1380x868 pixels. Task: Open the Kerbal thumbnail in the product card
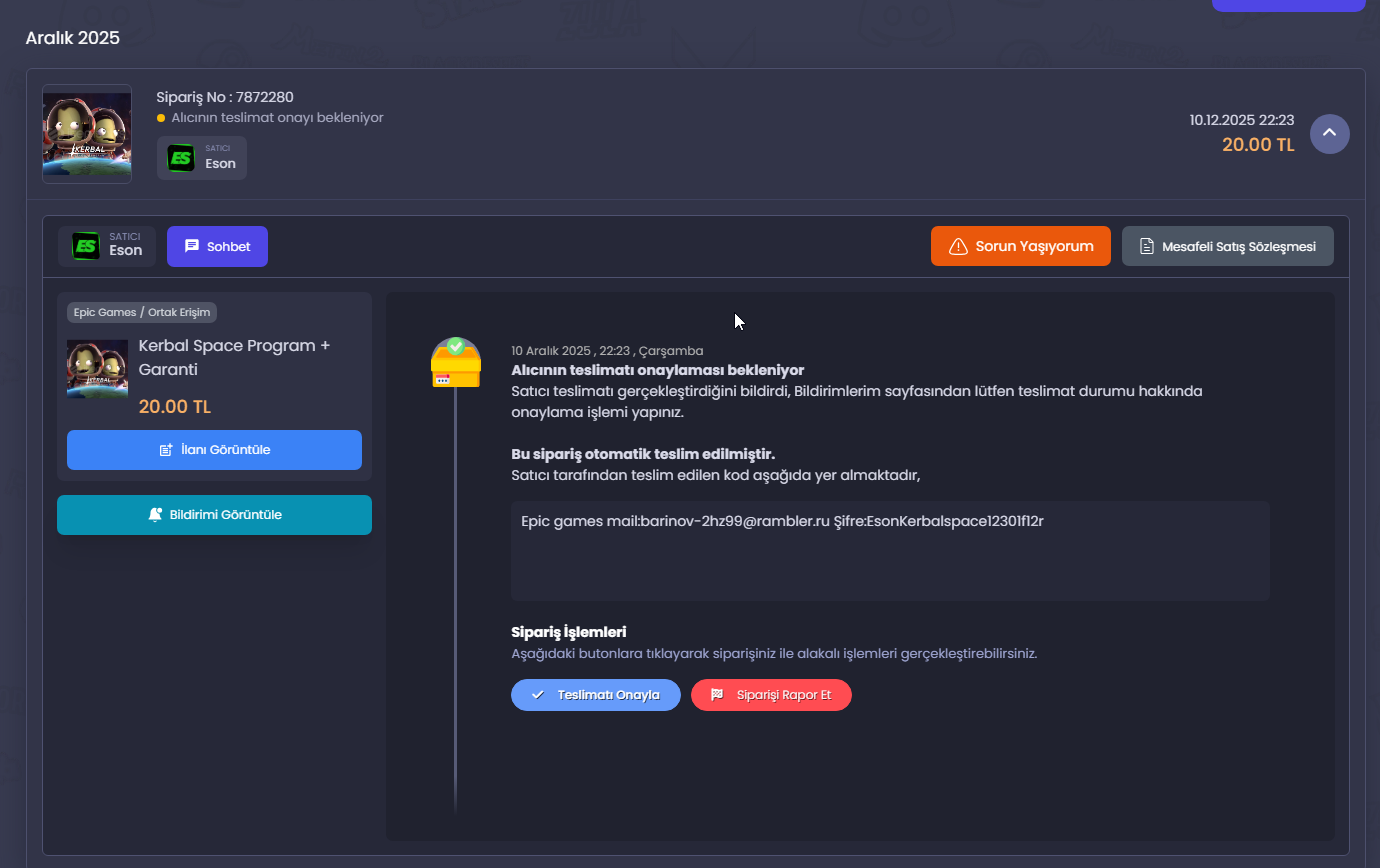coord(97,369)
